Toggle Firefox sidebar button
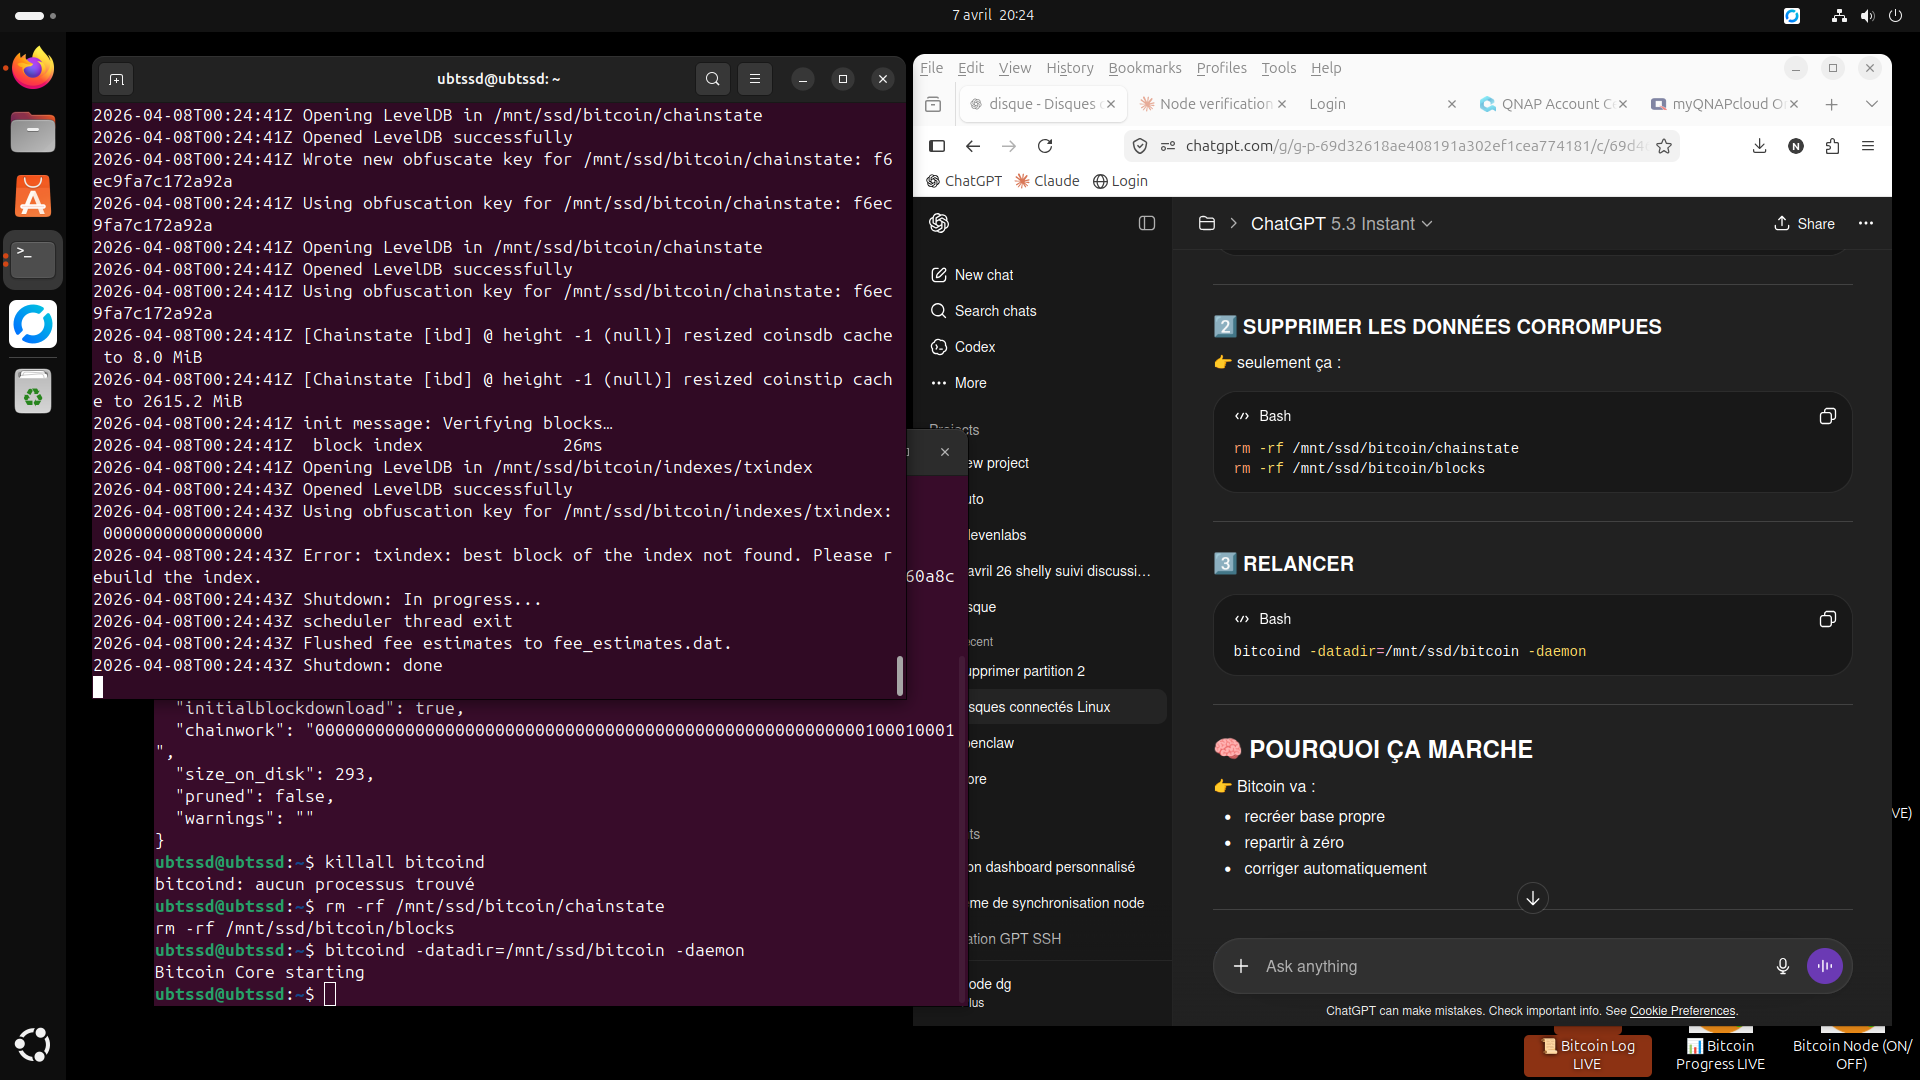The image size is (1920, 1080). 937,146
